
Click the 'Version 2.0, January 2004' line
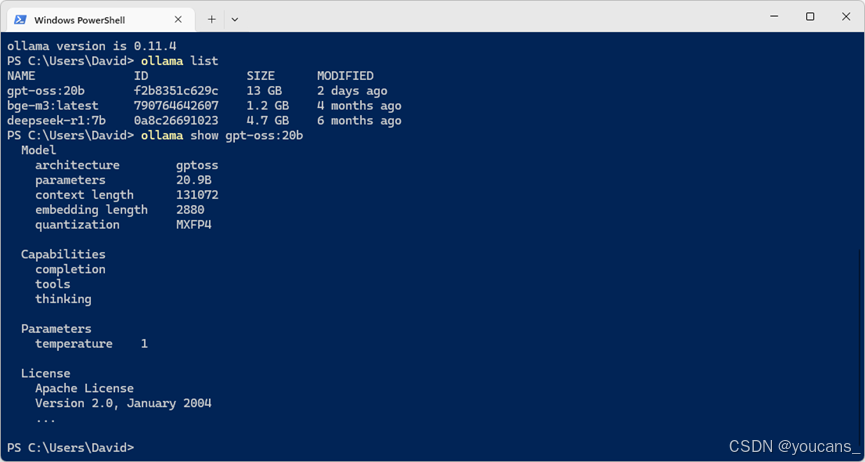pyautogui.click(x=124, y=403)
